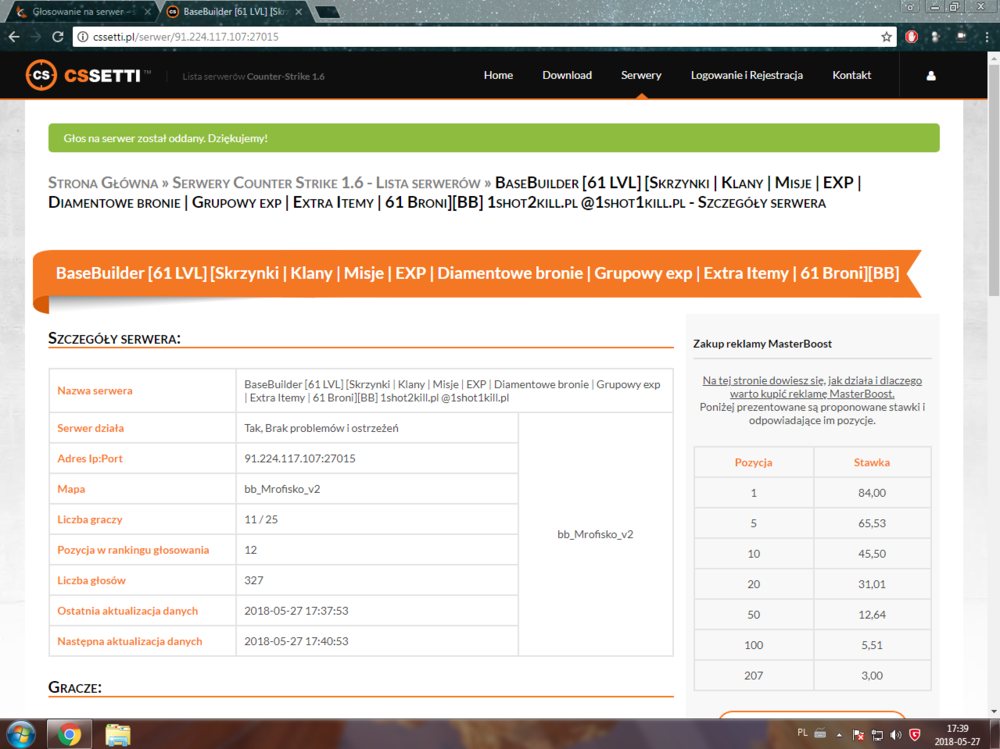Image resolution: width=1000 pixels, height=749 pixels.
Task: Click the action center flag tray icon
Action: coord(858,735)
